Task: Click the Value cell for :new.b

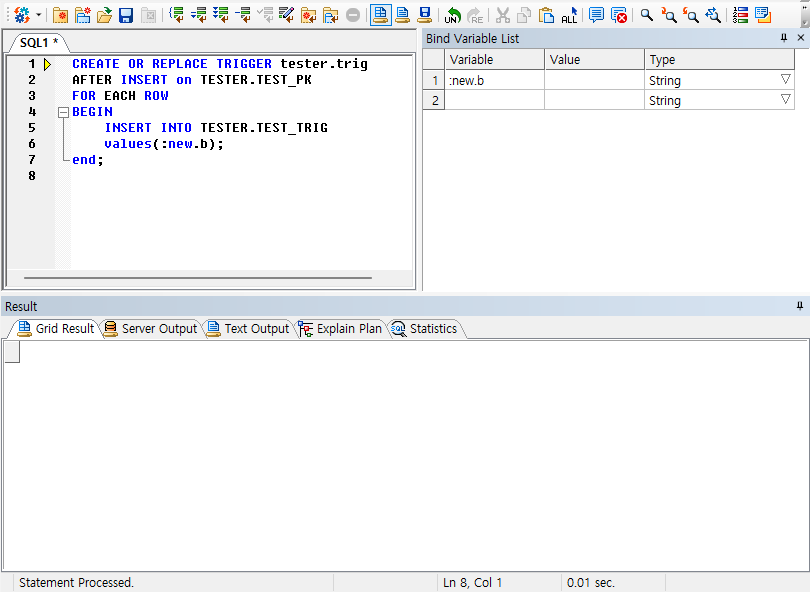Action: tap(594, 80)
